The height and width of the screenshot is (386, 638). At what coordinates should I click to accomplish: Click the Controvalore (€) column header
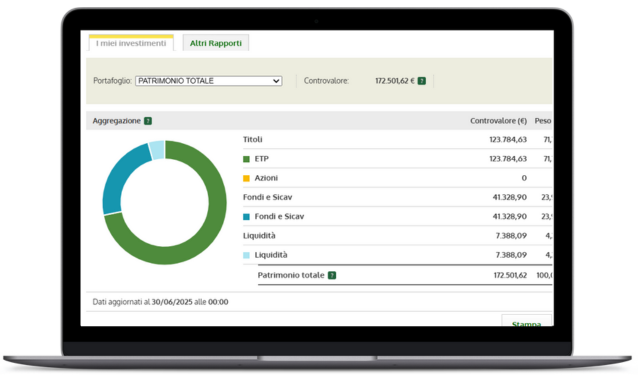[498, 121]
